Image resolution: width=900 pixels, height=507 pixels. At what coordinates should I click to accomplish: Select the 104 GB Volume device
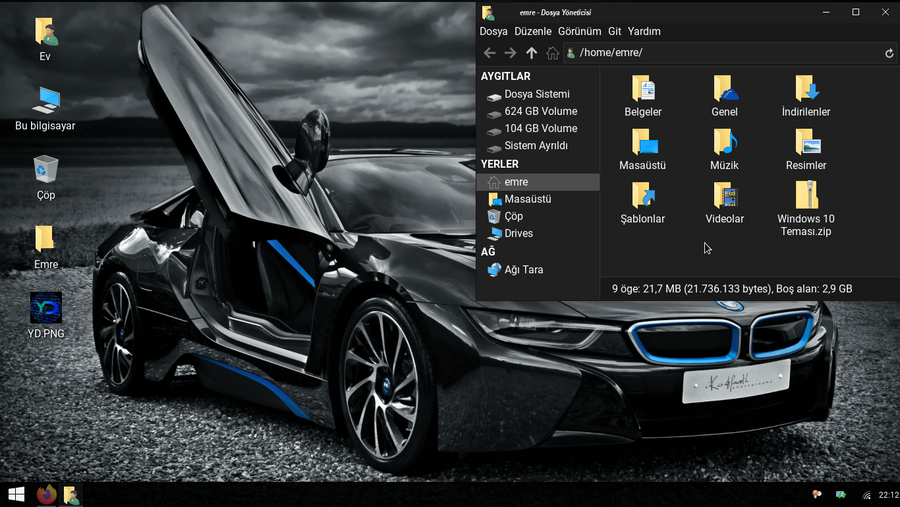(538, 129)
